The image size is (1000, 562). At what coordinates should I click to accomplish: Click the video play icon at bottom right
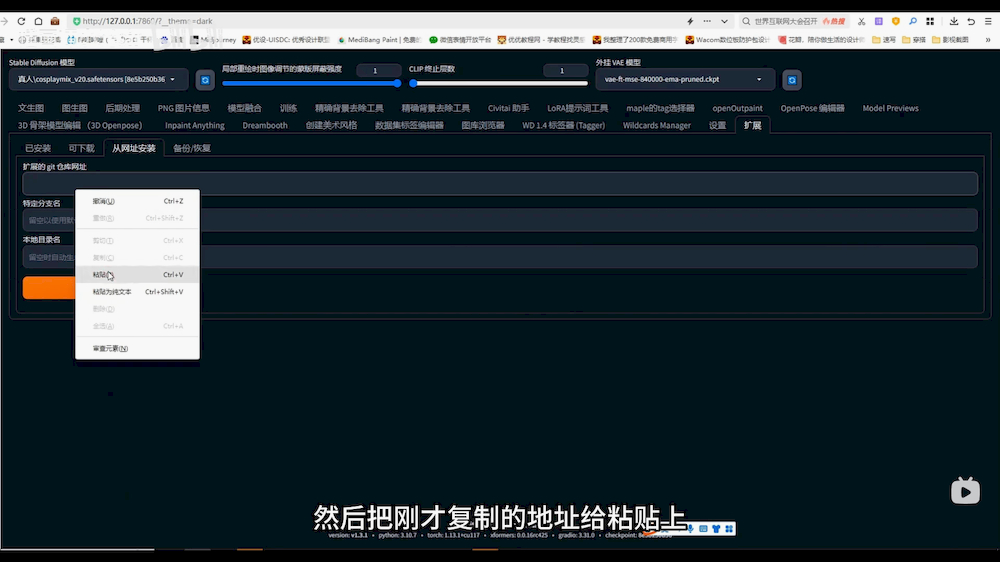(x=965, y=490)
